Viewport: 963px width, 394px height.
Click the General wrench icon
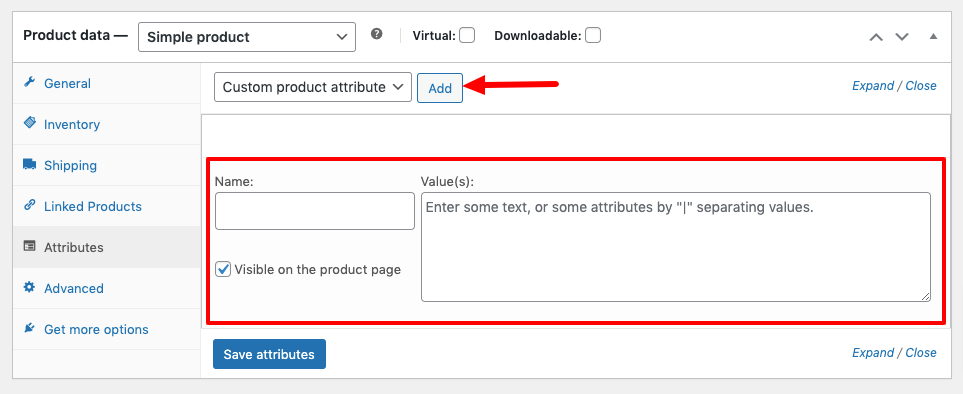[x=29, y=83]
